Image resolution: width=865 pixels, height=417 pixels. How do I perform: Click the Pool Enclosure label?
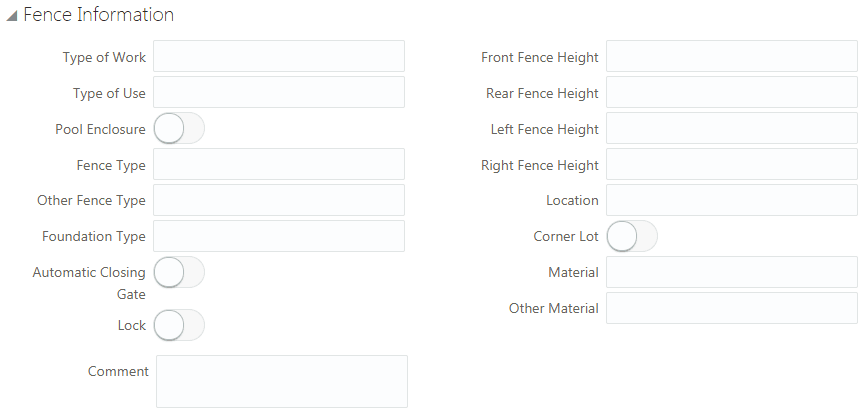(100, 129)
